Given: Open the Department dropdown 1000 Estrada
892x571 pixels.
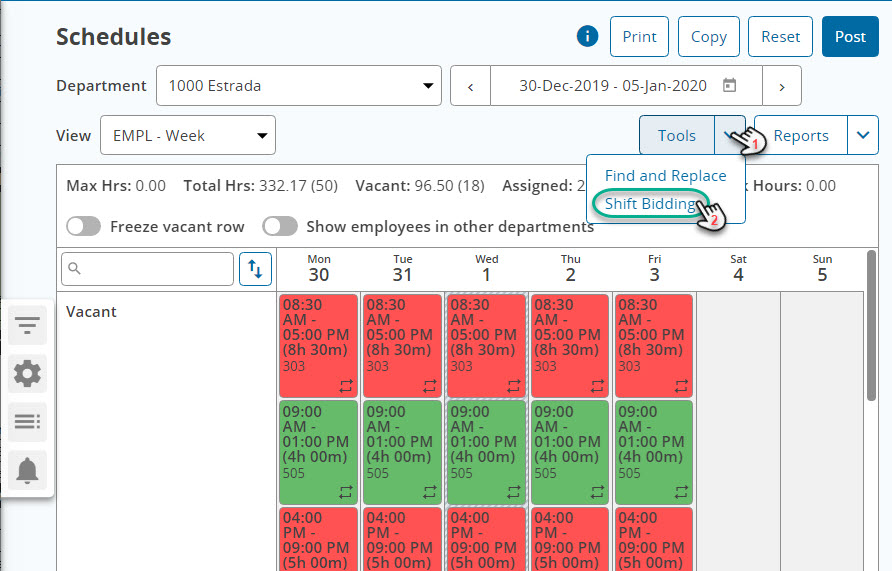Looking at the screenshot, I should coord(299,86).
